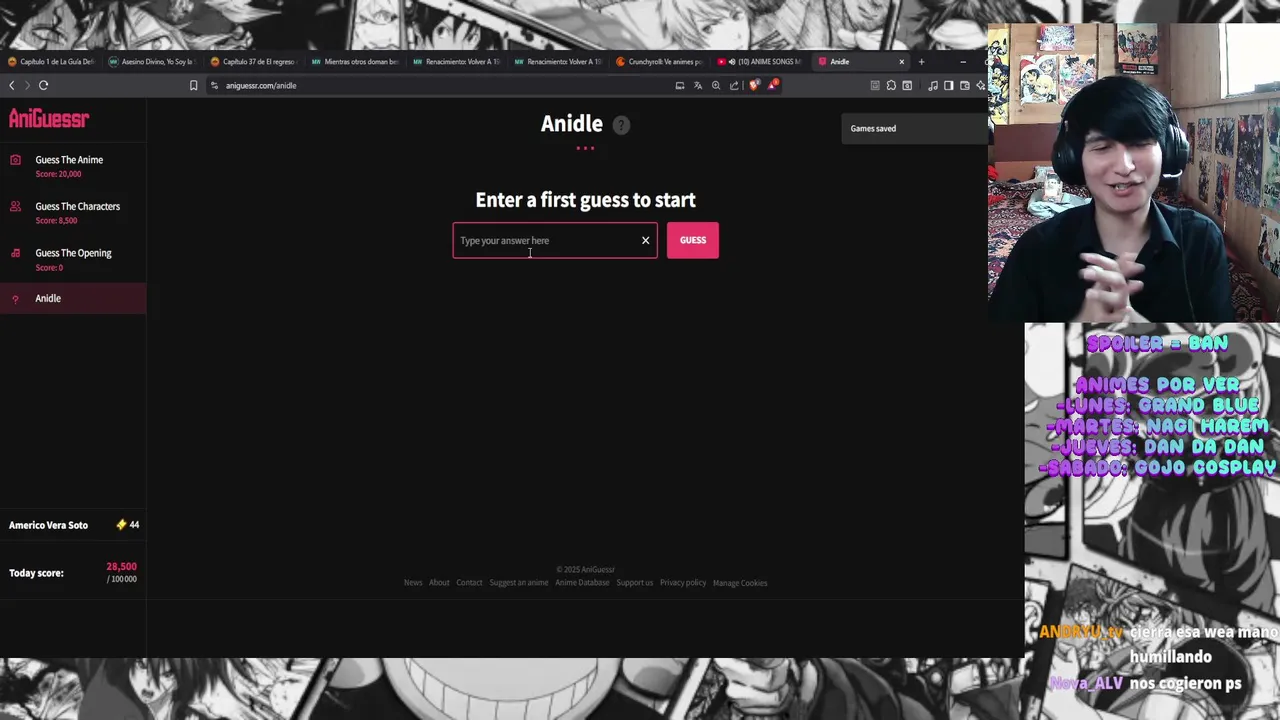
Task: Open the Brave playlist music note icon
Action: pyautogui.click(x=933, y=85)
